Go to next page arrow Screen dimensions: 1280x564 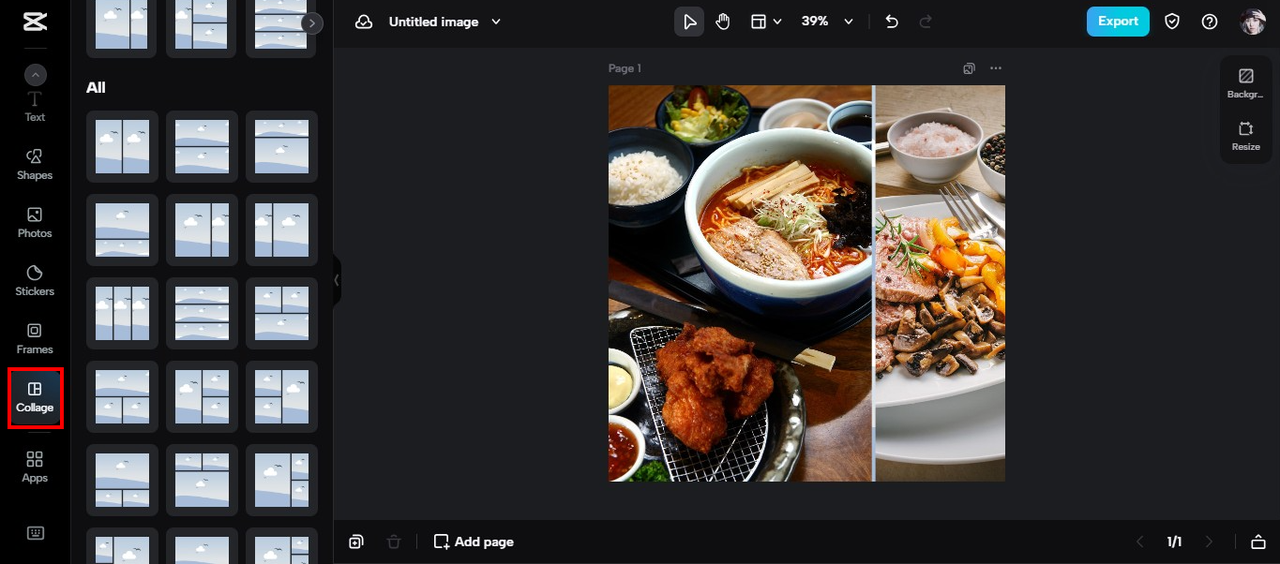1209,542
